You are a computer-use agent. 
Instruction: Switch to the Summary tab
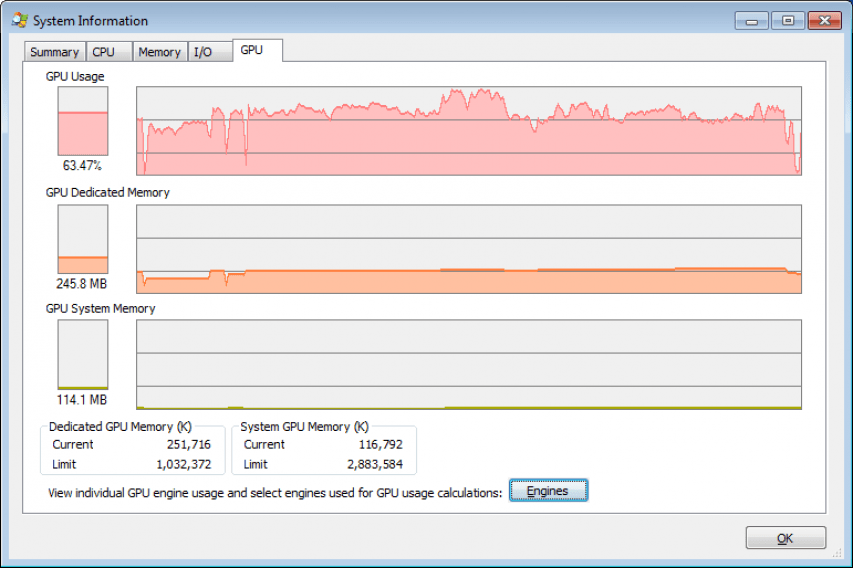(x=54, y=52)
